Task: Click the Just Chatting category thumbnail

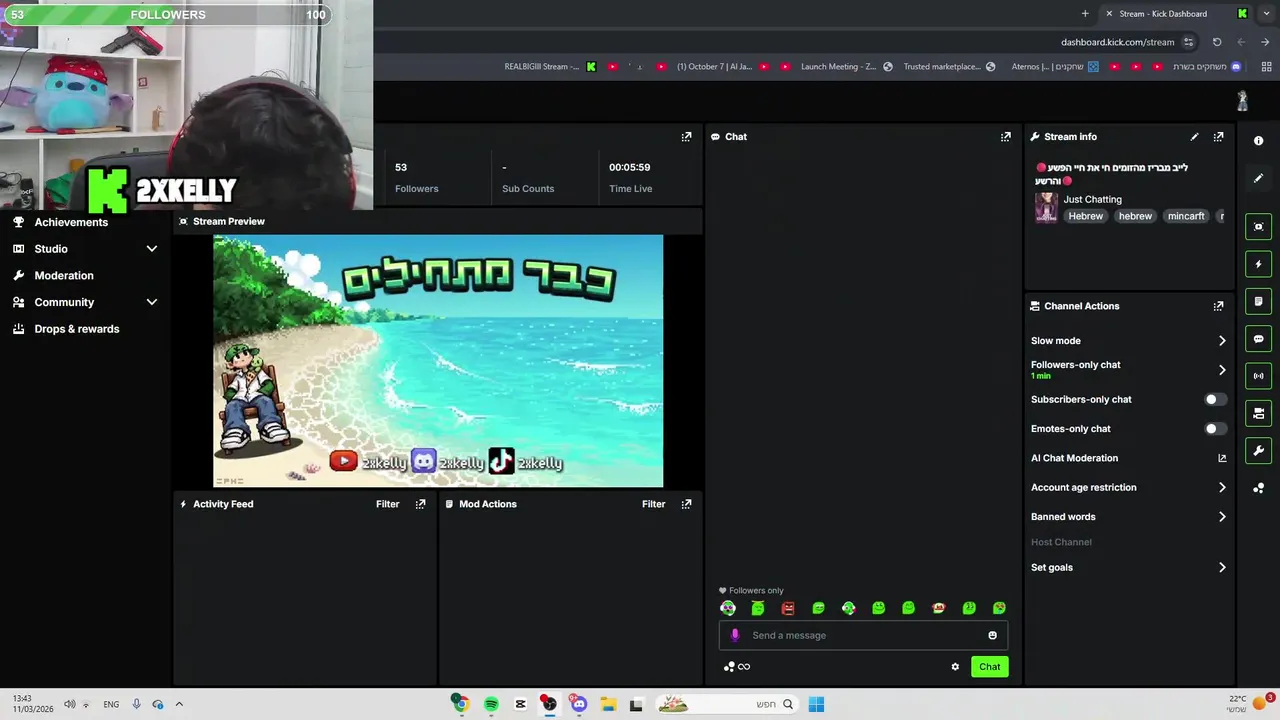Action: 1046,207
